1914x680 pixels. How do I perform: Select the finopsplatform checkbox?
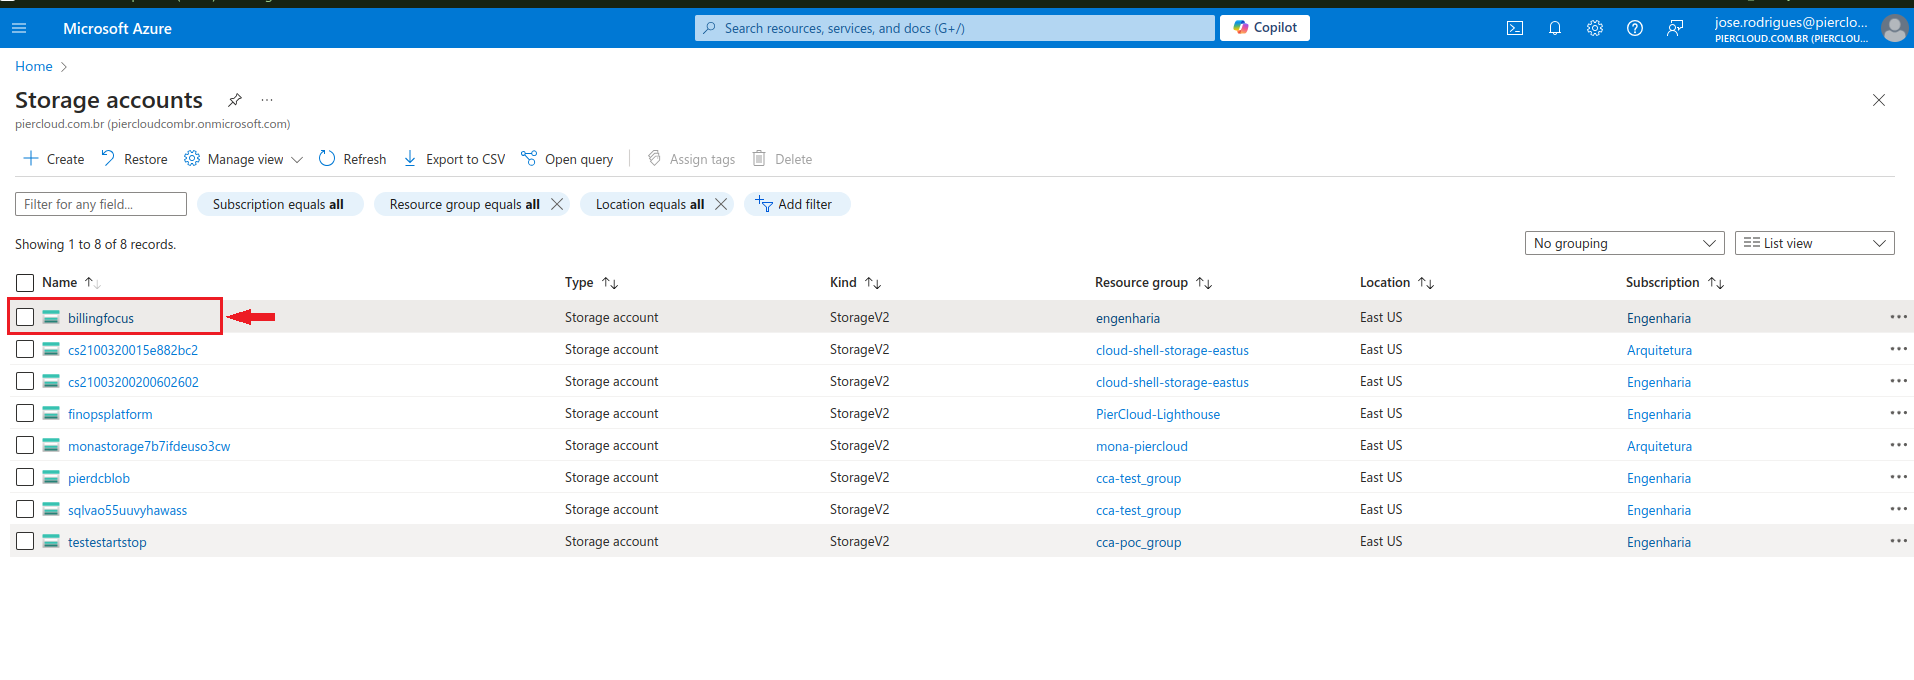coord(25,413)
